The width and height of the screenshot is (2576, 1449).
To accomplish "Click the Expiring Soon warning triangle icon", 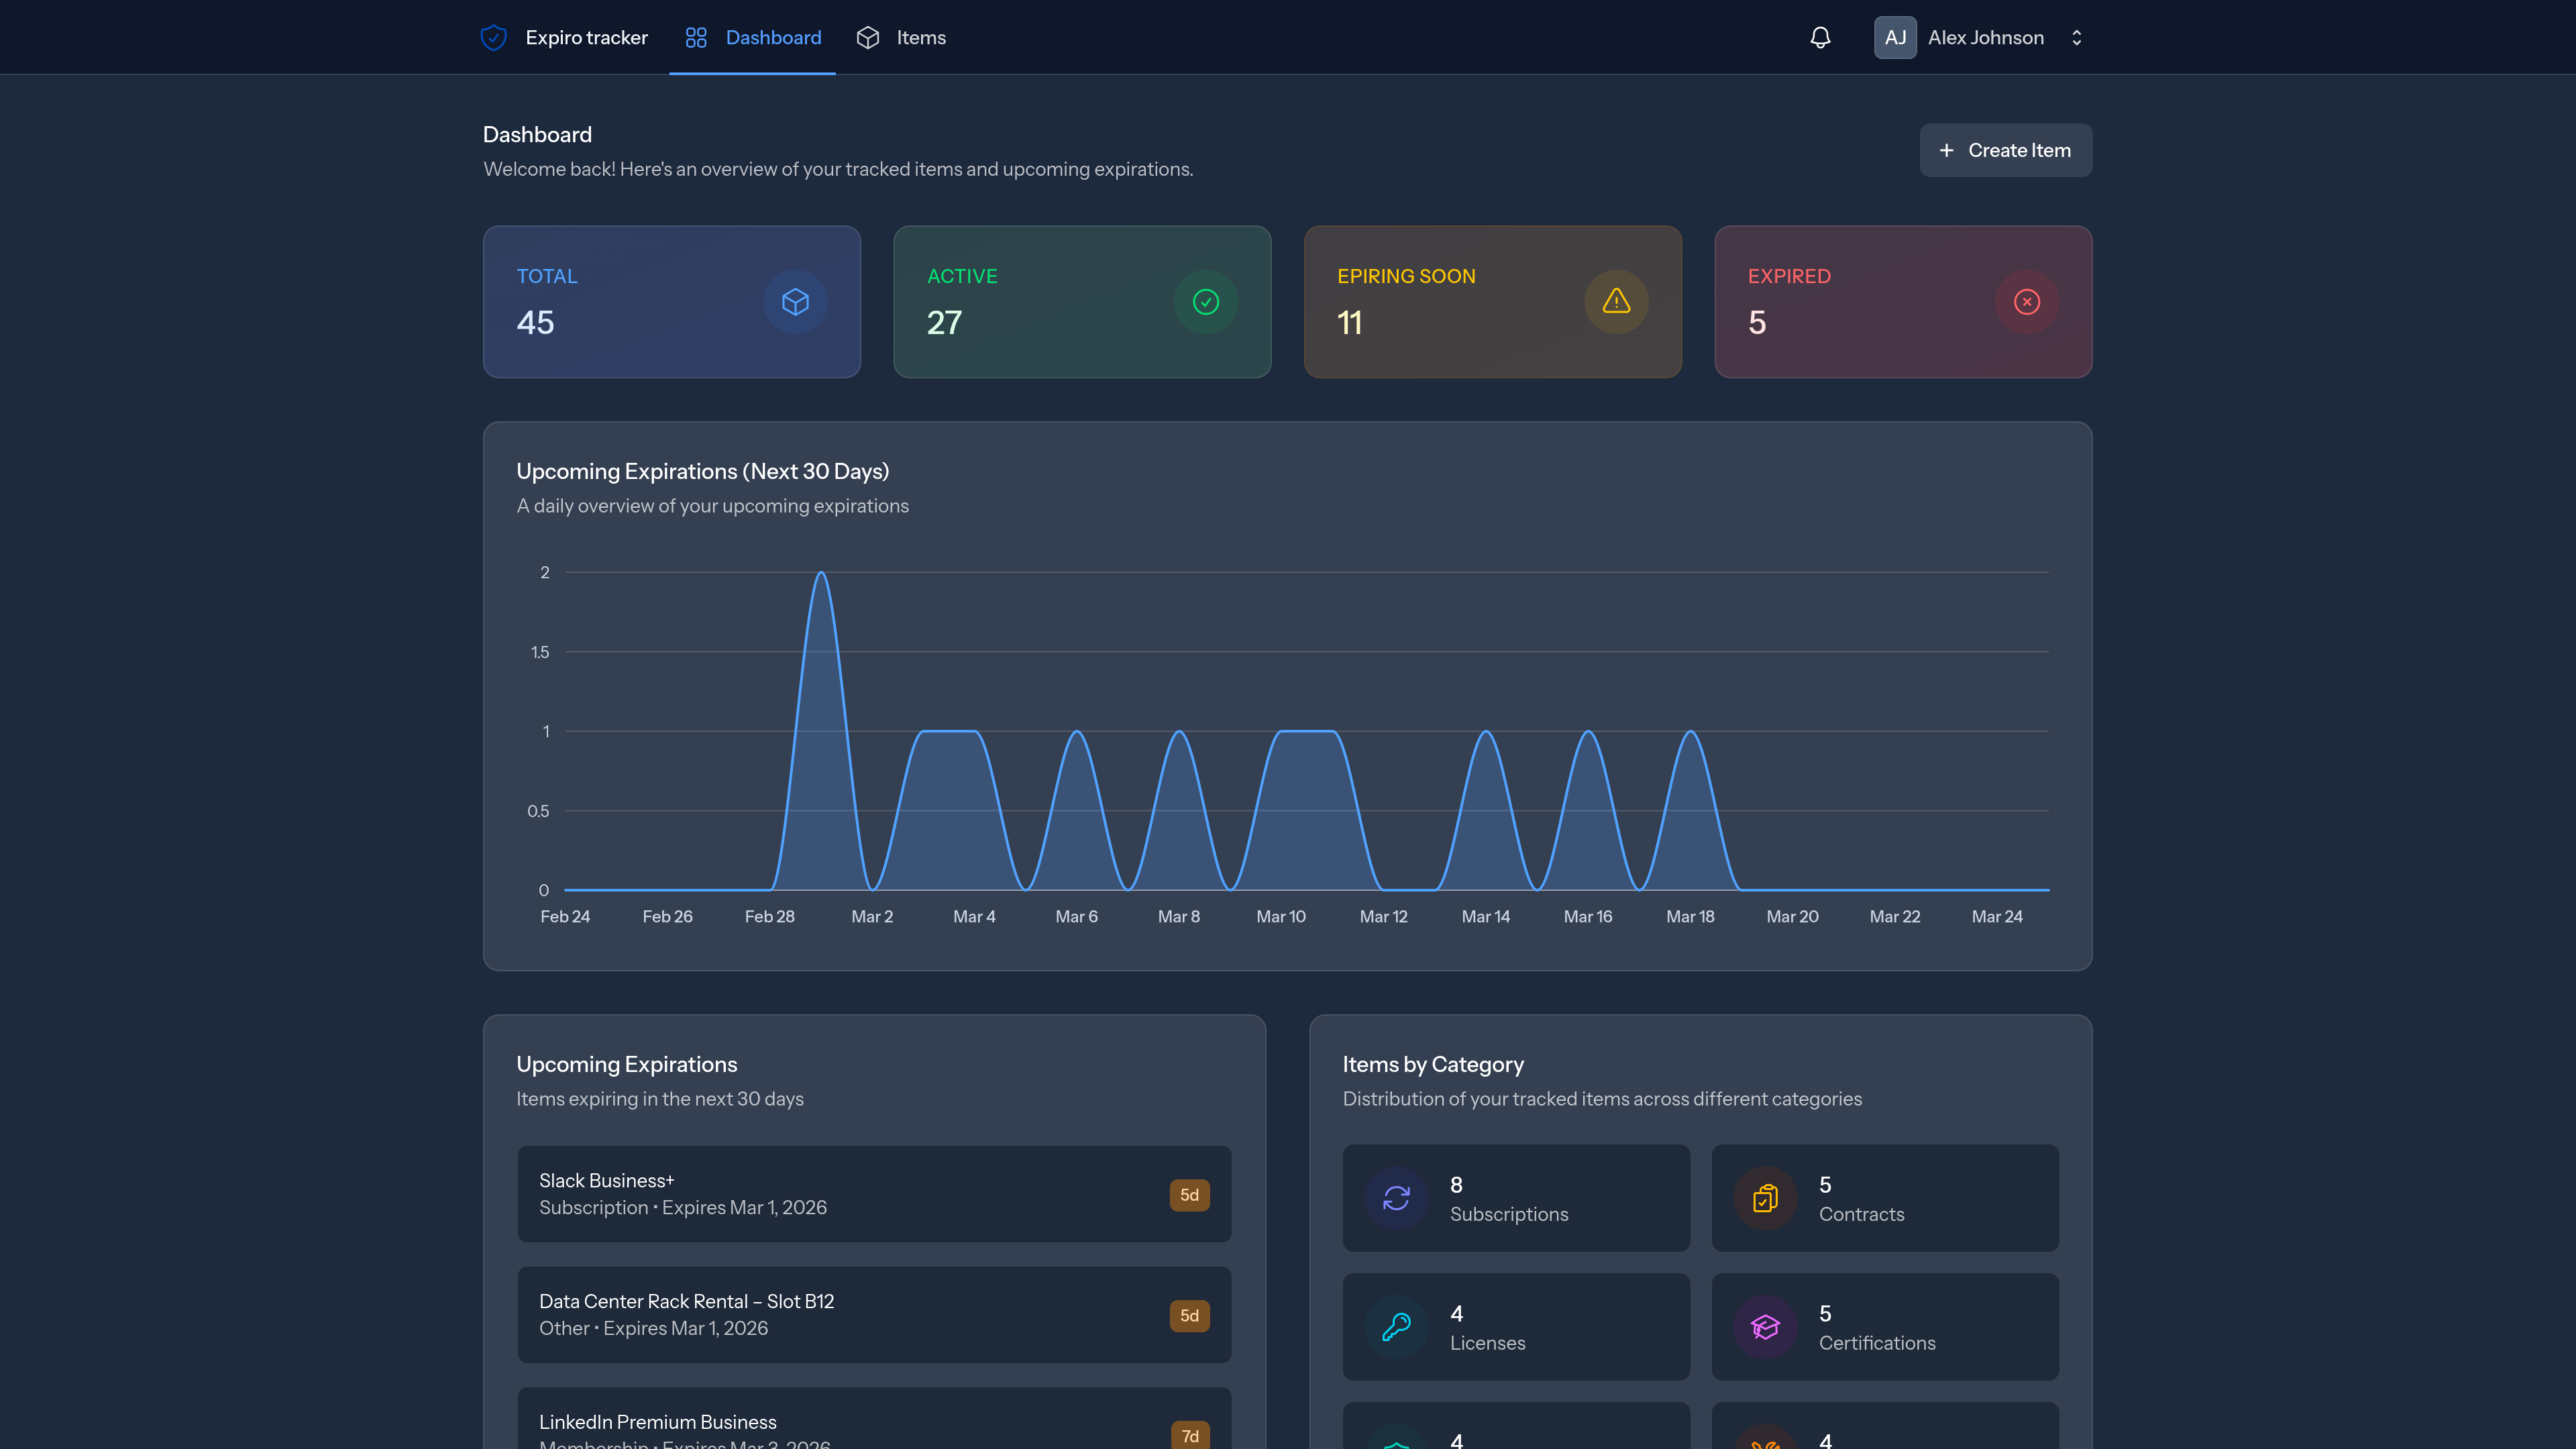I will point(1616,302).
